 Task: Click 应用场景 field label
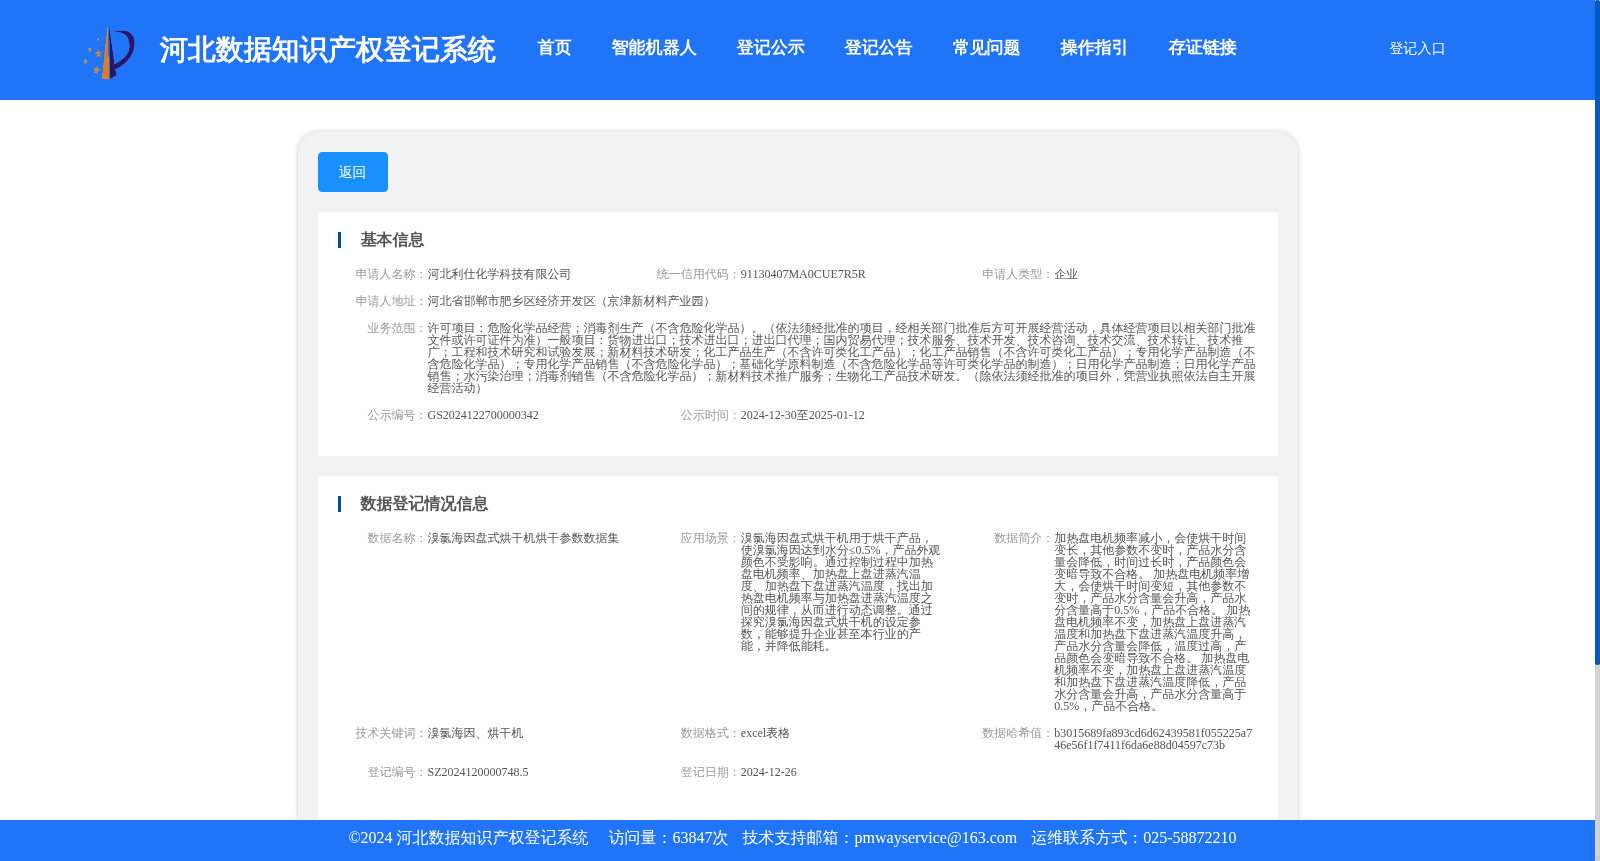pos(710,538)
